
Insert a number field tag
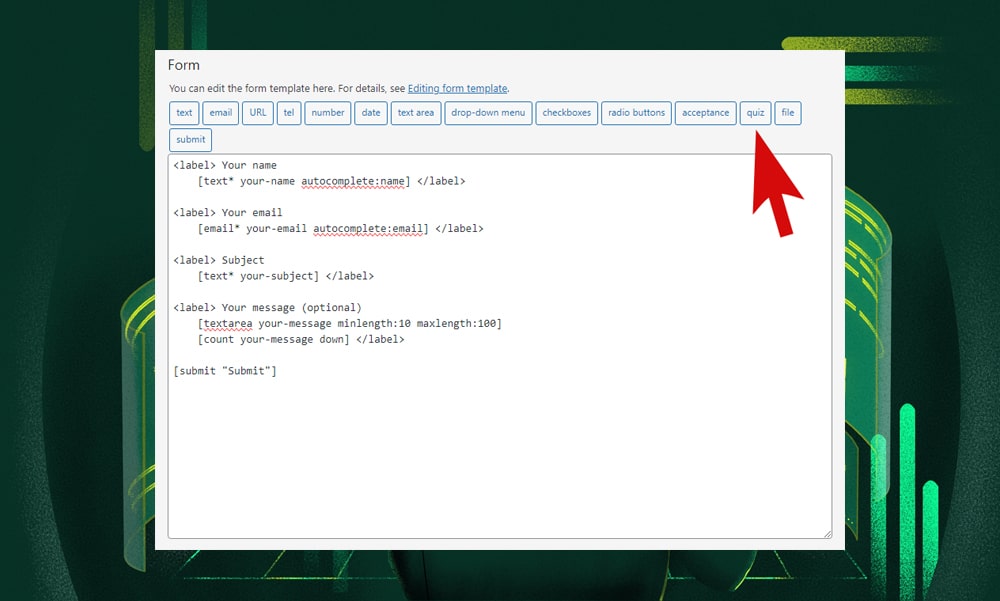pyautogui.click(x=327, y=113)
